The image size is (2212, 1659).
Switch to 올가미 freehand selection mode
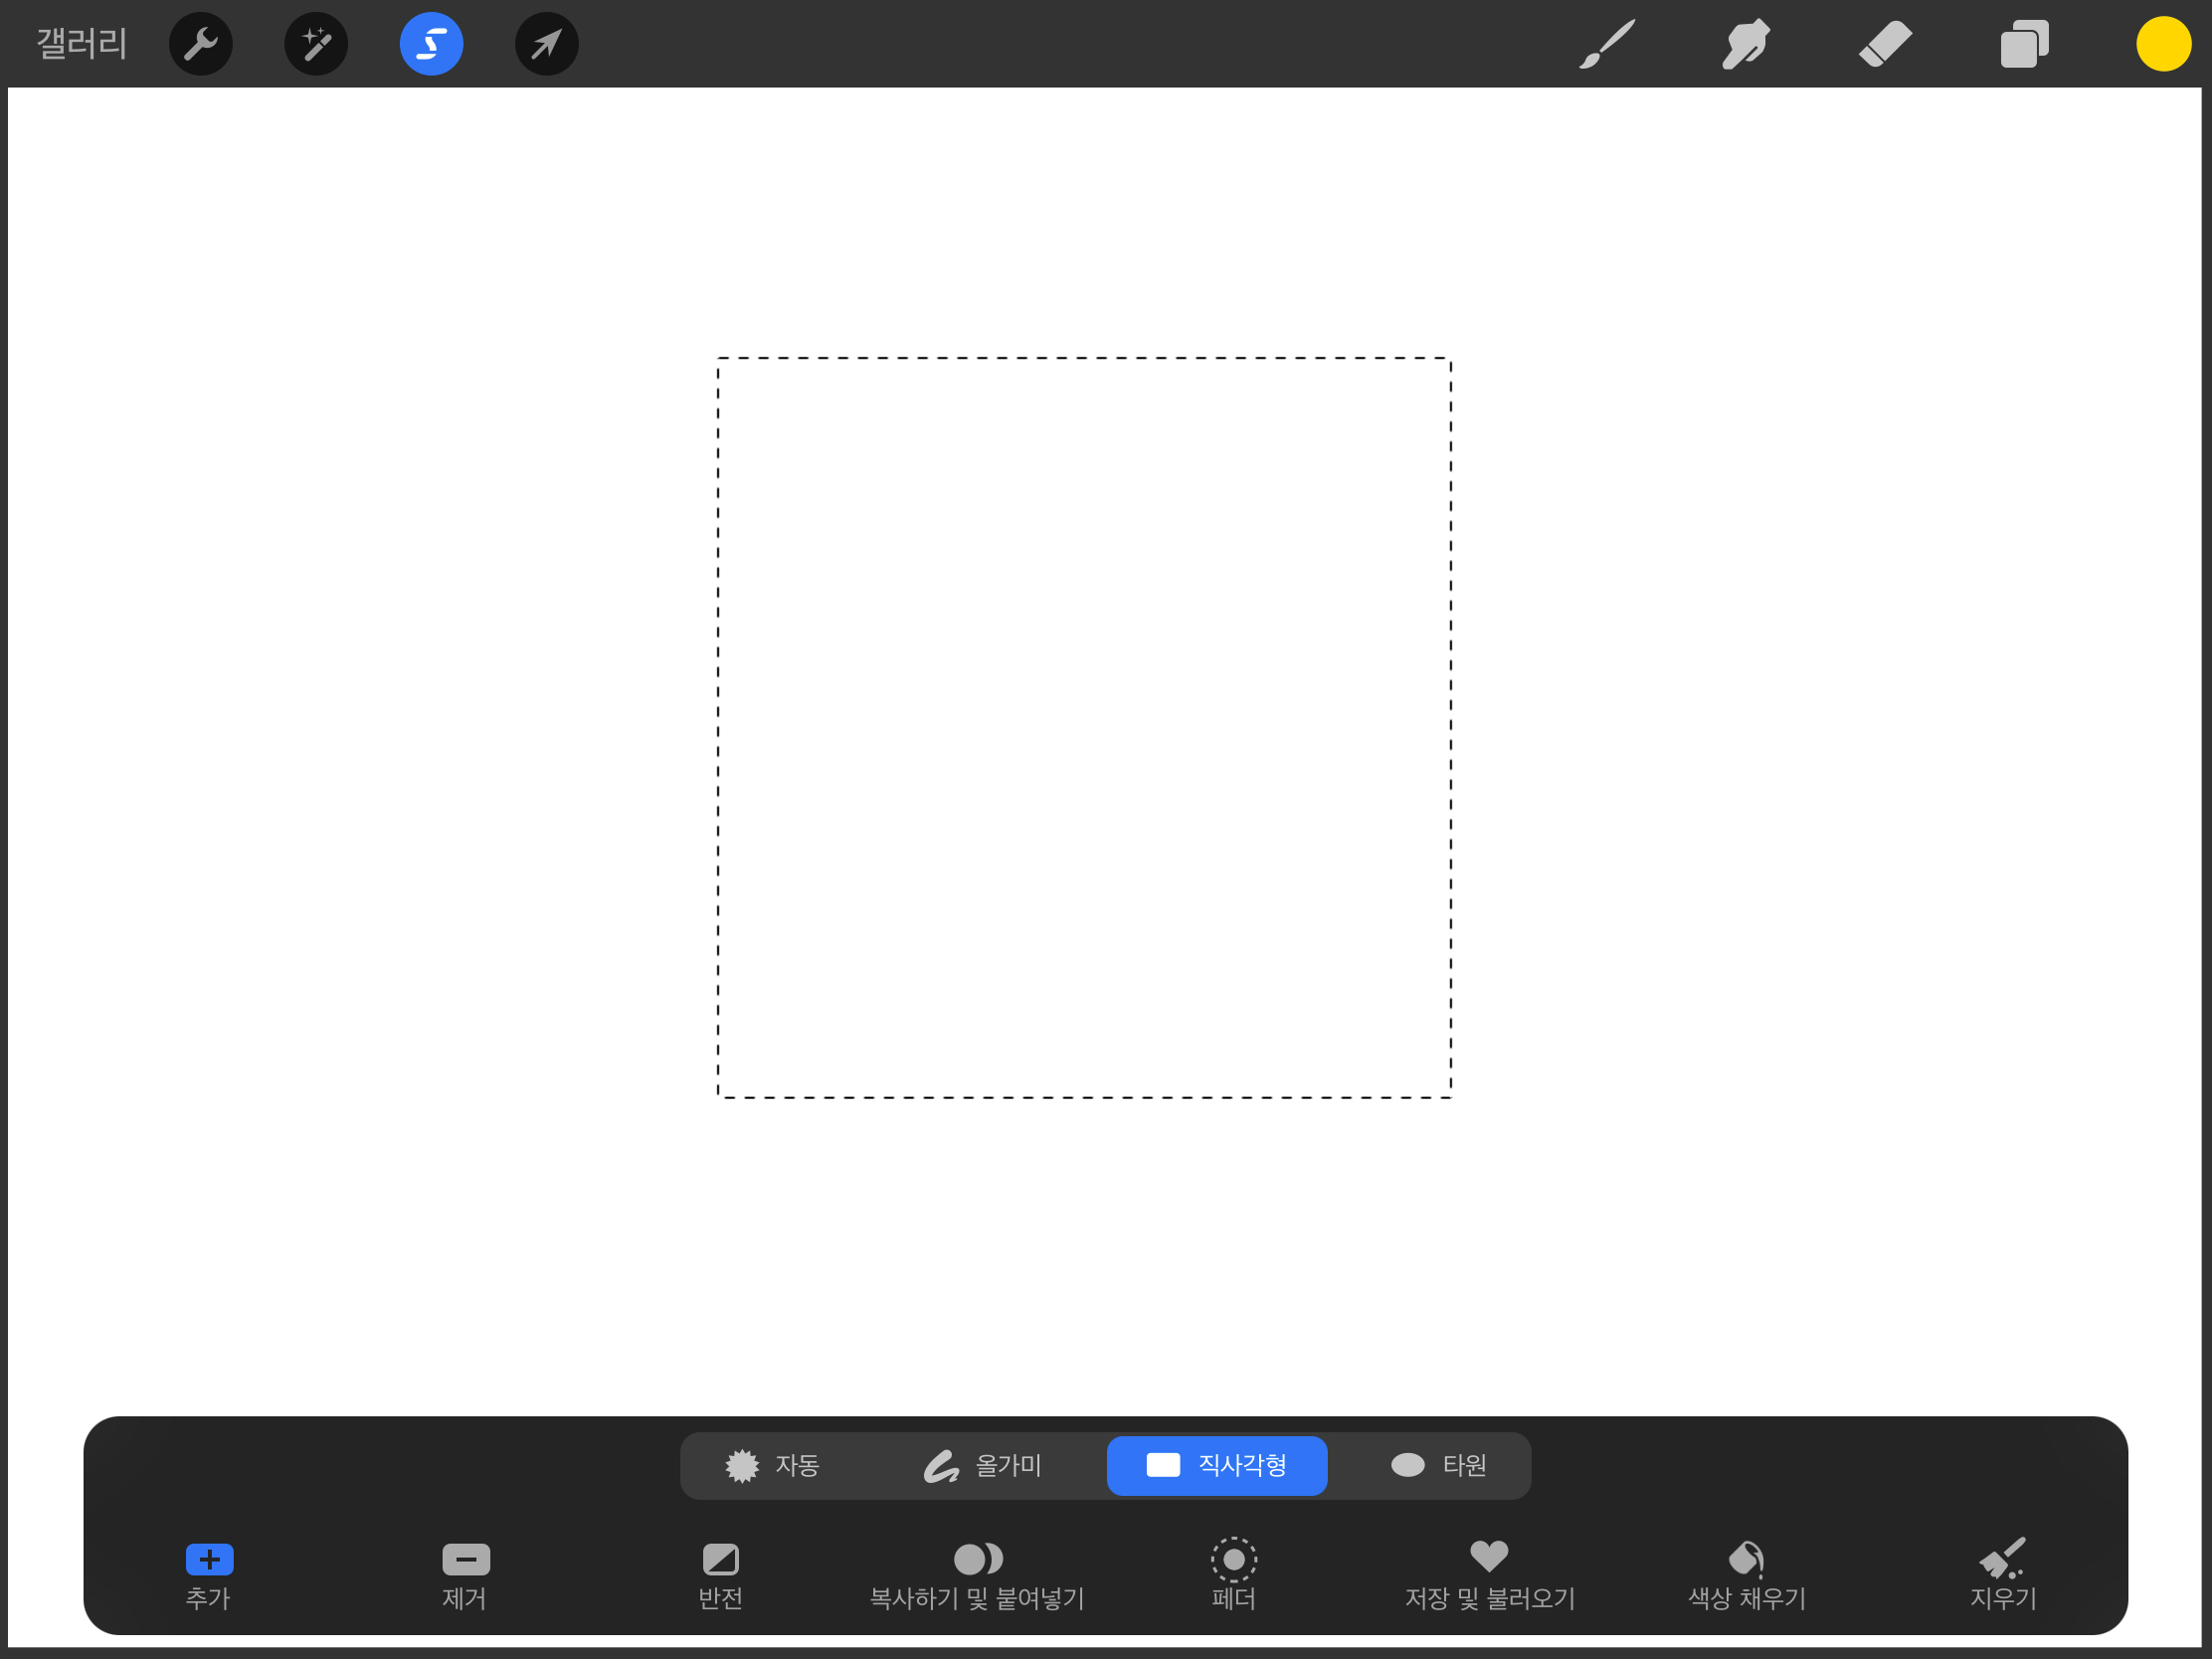(982, 1465)
